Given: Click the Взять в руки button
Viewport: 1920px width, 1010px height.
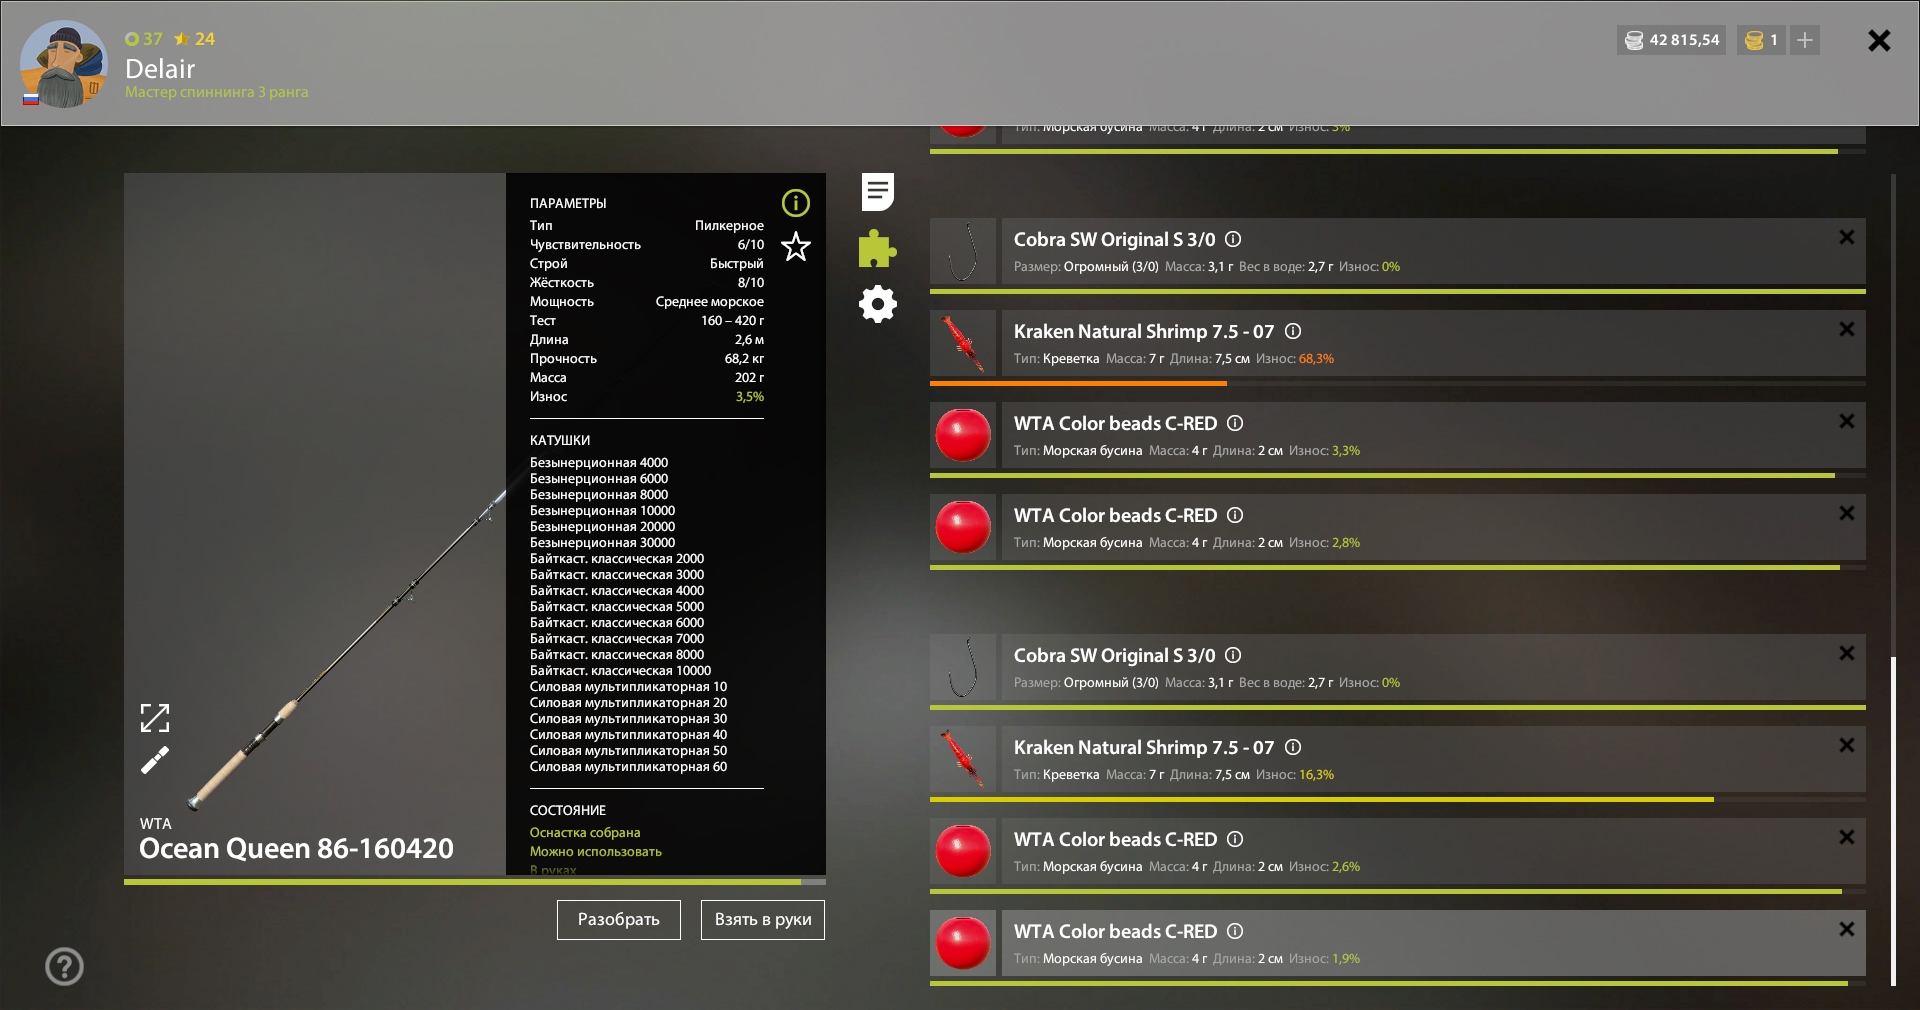Looking at the screenshot, I should [763, 920].
